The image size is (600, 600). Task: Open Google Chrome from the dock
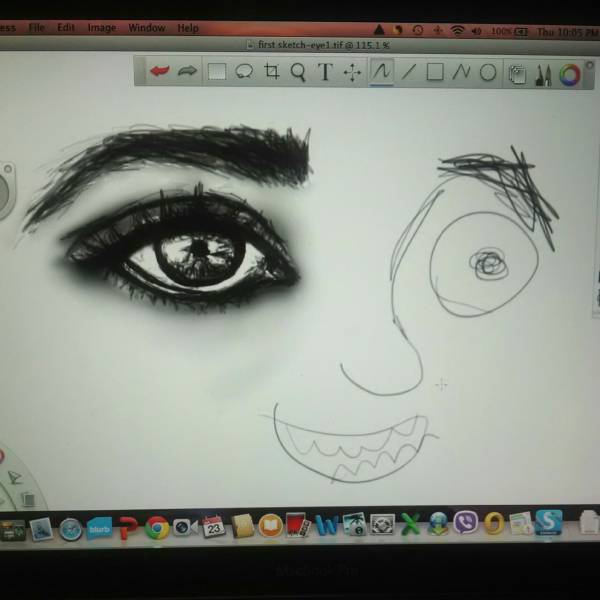[x=157, y=527]
